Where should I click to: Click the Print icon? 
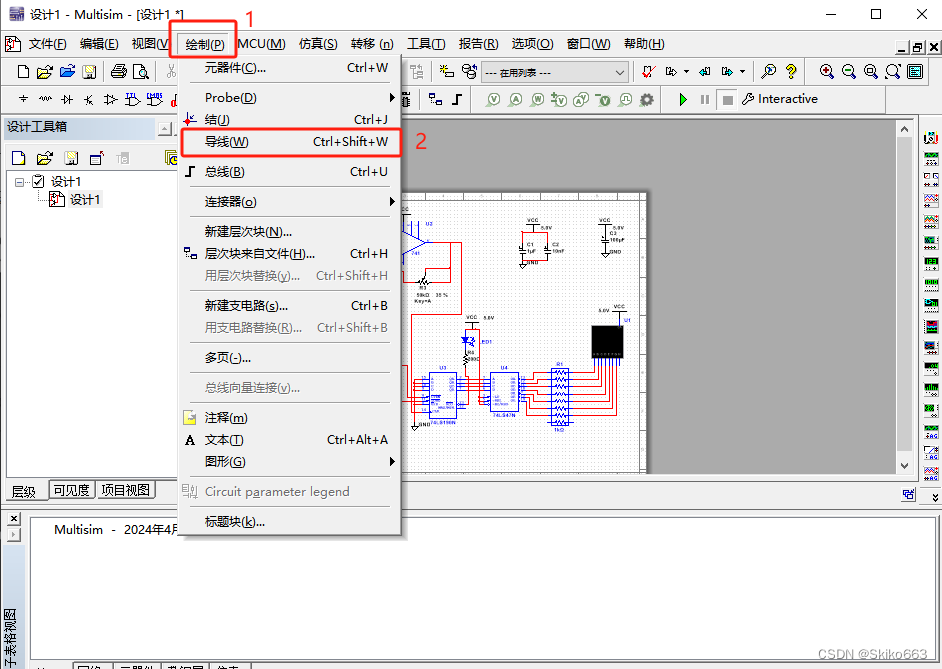(x=118, y=72)
